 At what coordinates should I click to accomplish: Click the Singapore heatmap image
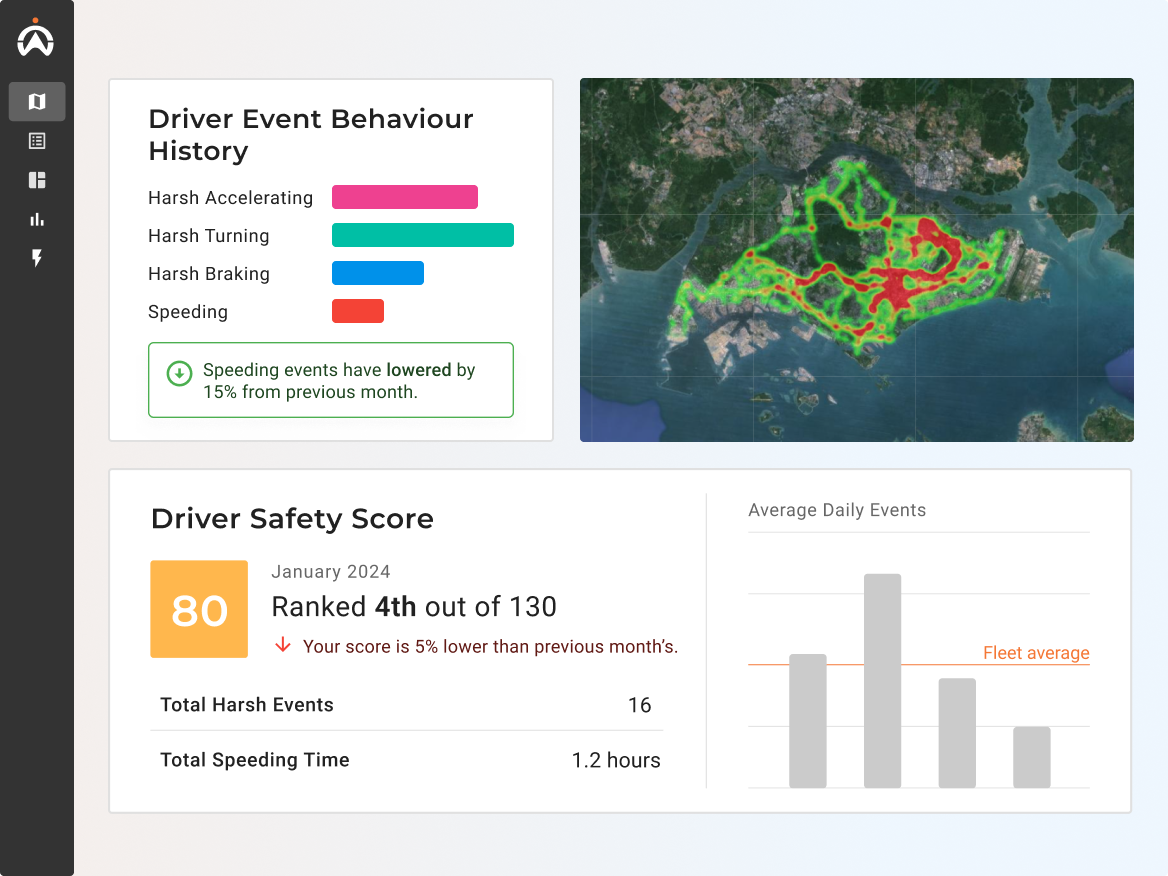(856, 260)
